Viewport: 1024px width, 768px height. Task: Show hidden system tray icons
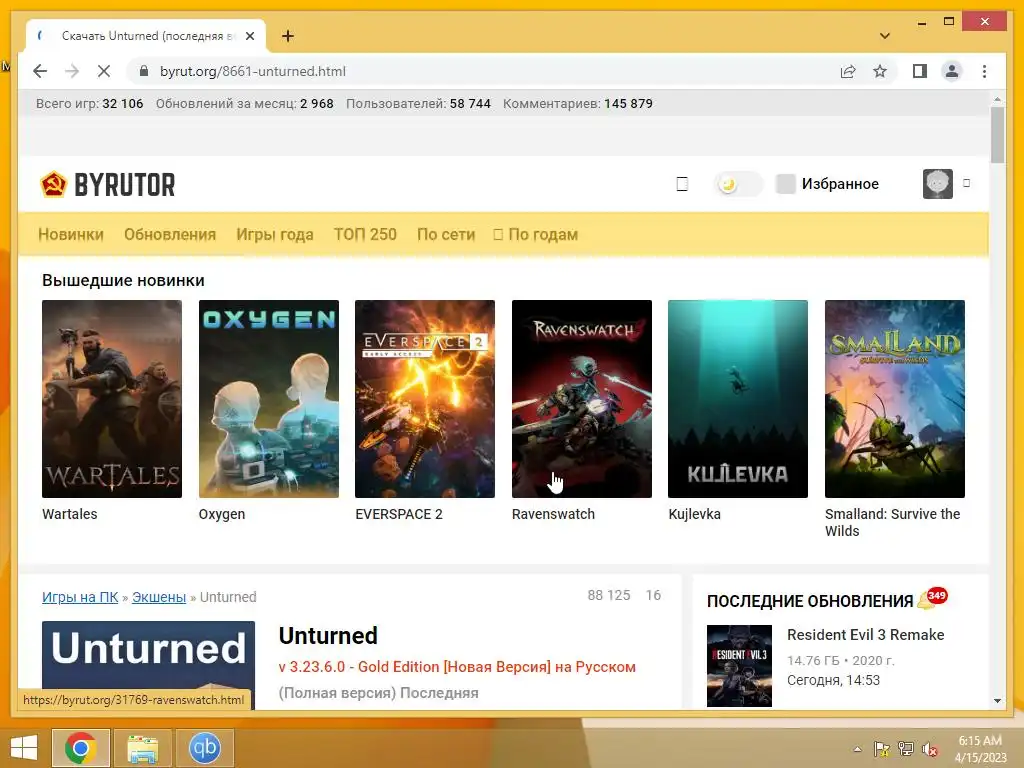(x=857, y=749)
